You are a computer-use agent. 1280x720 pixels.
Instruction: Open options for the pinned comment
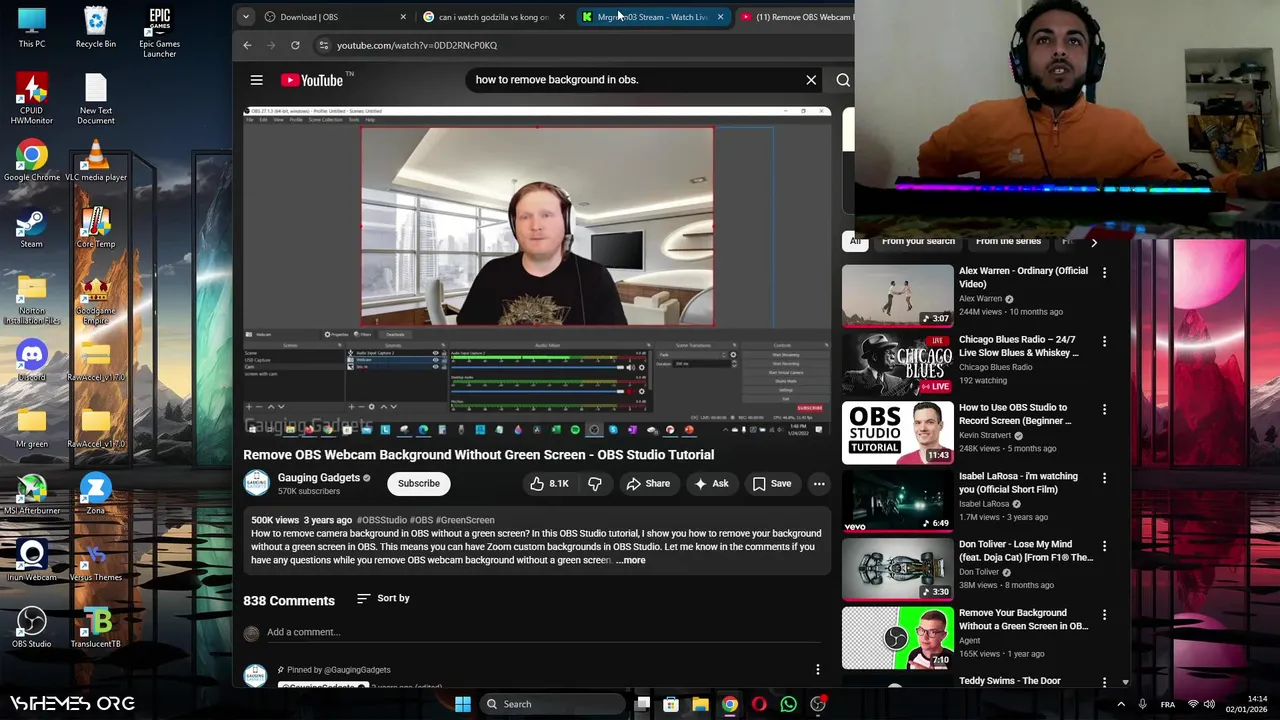(818, 670)
